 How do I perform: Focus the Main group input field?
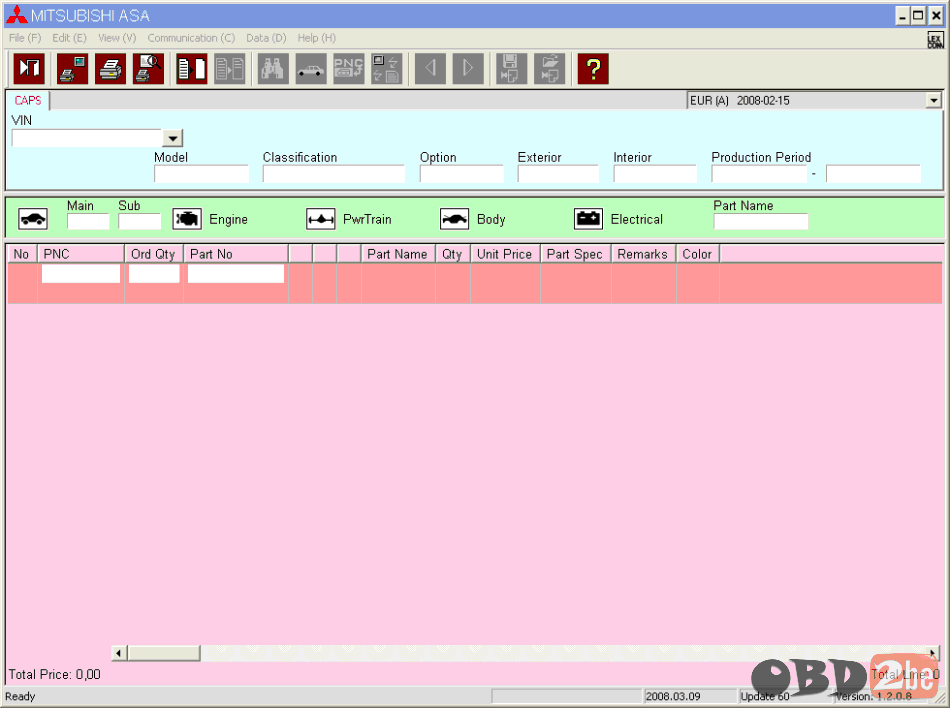[x=88, y=222]
